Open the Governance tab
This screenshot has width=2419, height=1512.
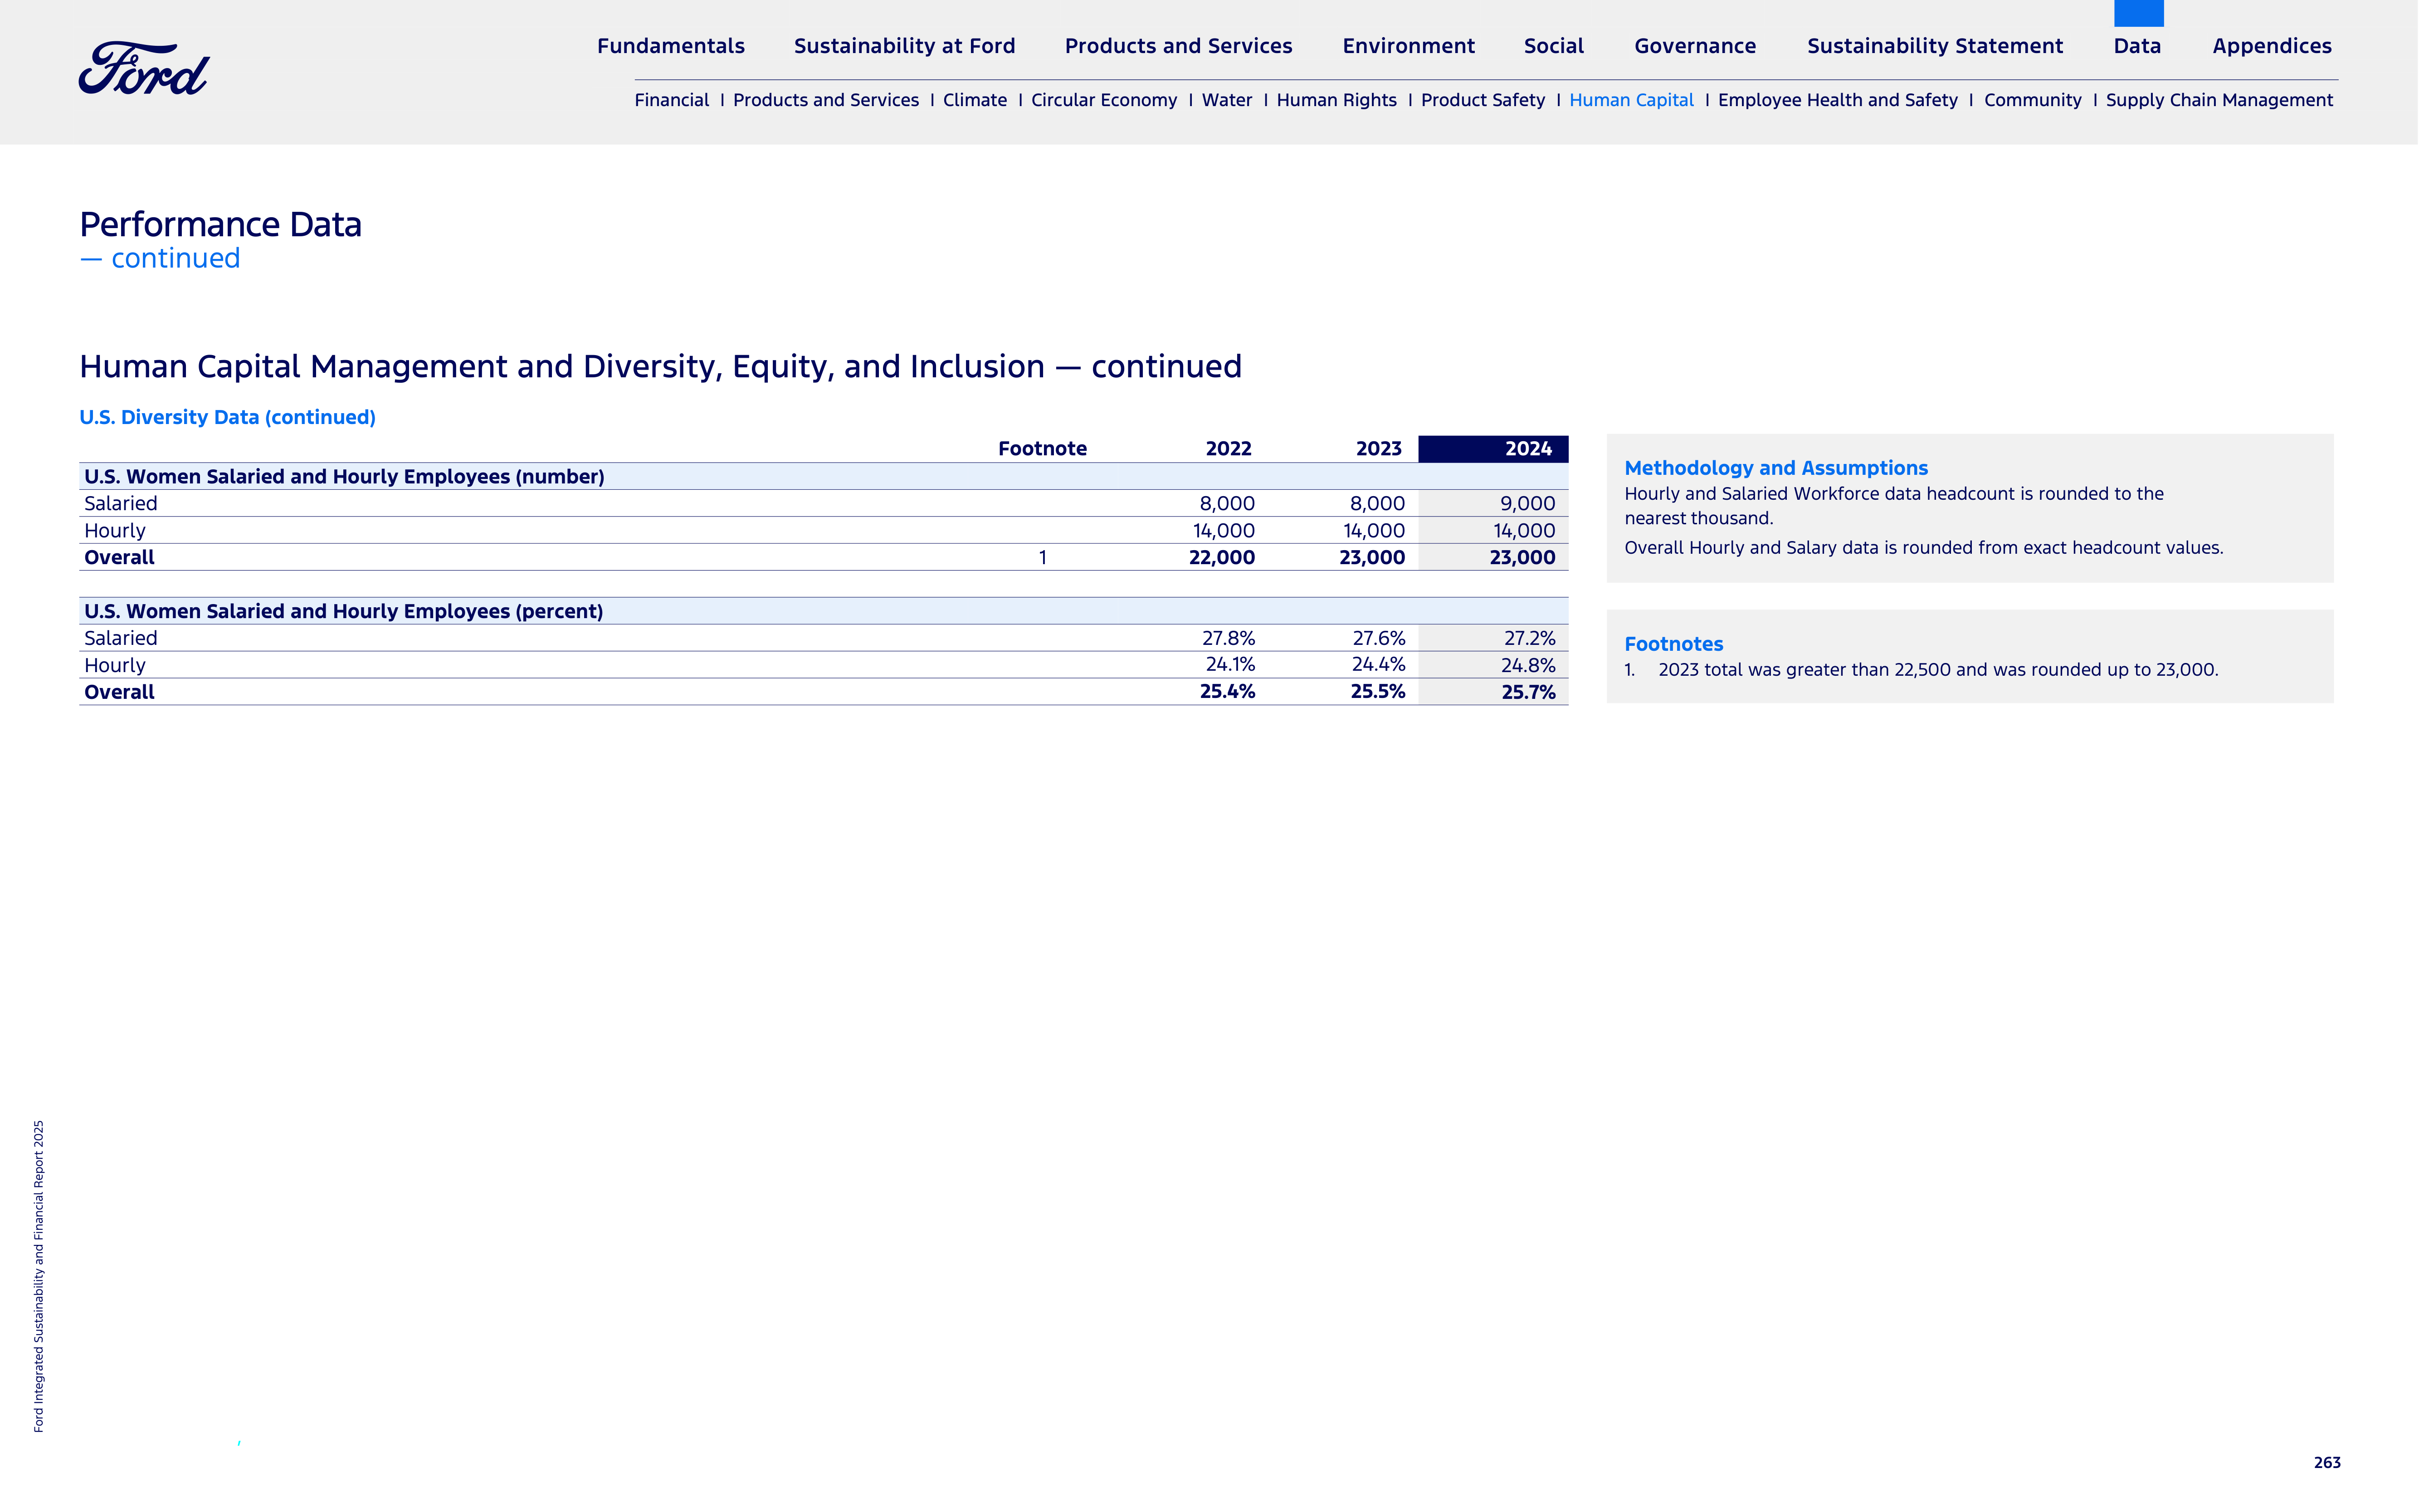[1695, 46]
